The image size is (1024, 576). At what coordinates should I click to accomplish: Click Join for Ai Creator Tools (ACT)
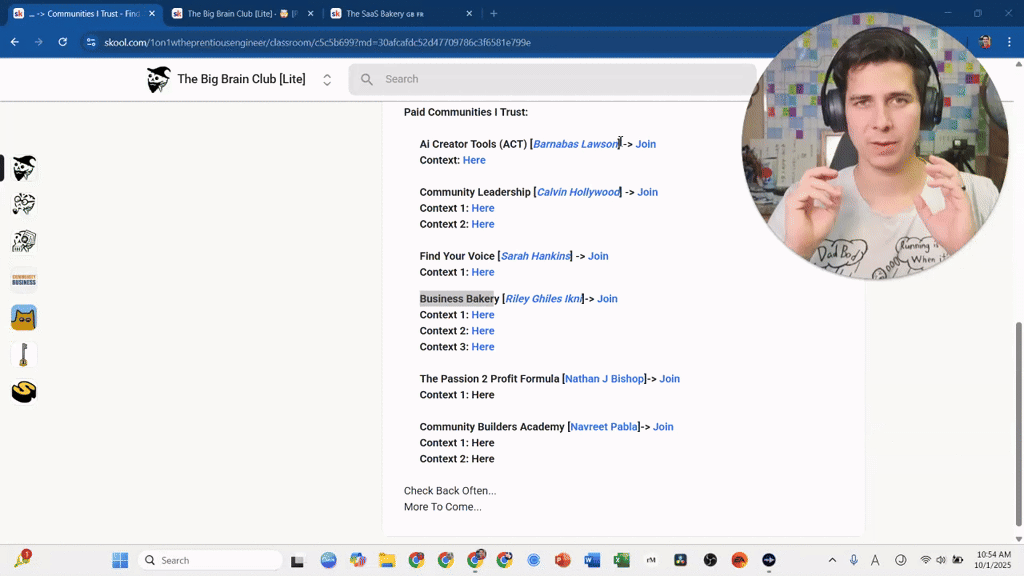point(646,144)
